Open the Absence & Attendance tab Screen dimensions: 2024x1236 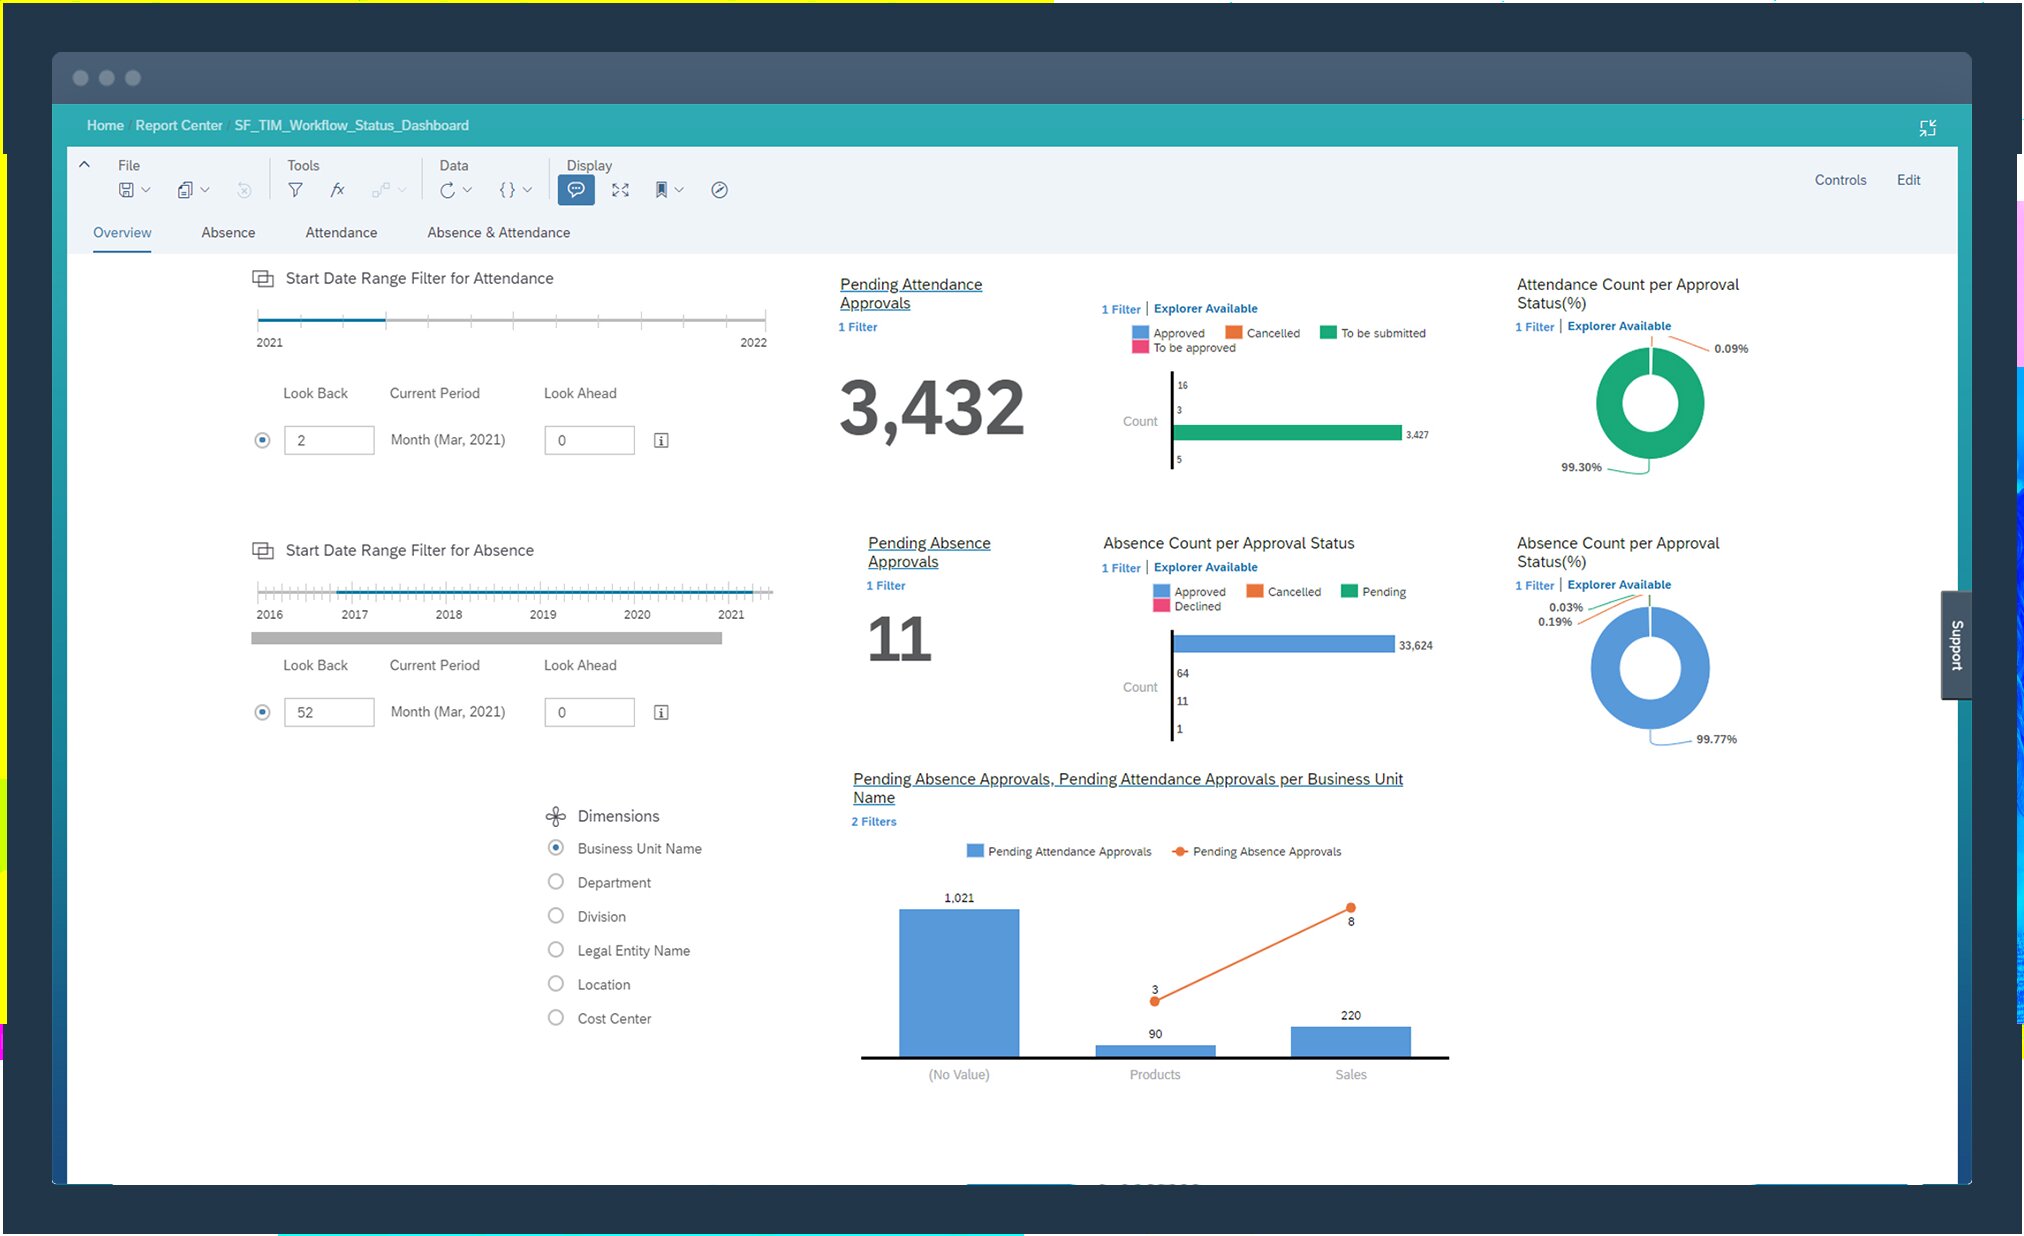[x=498, y=232]
